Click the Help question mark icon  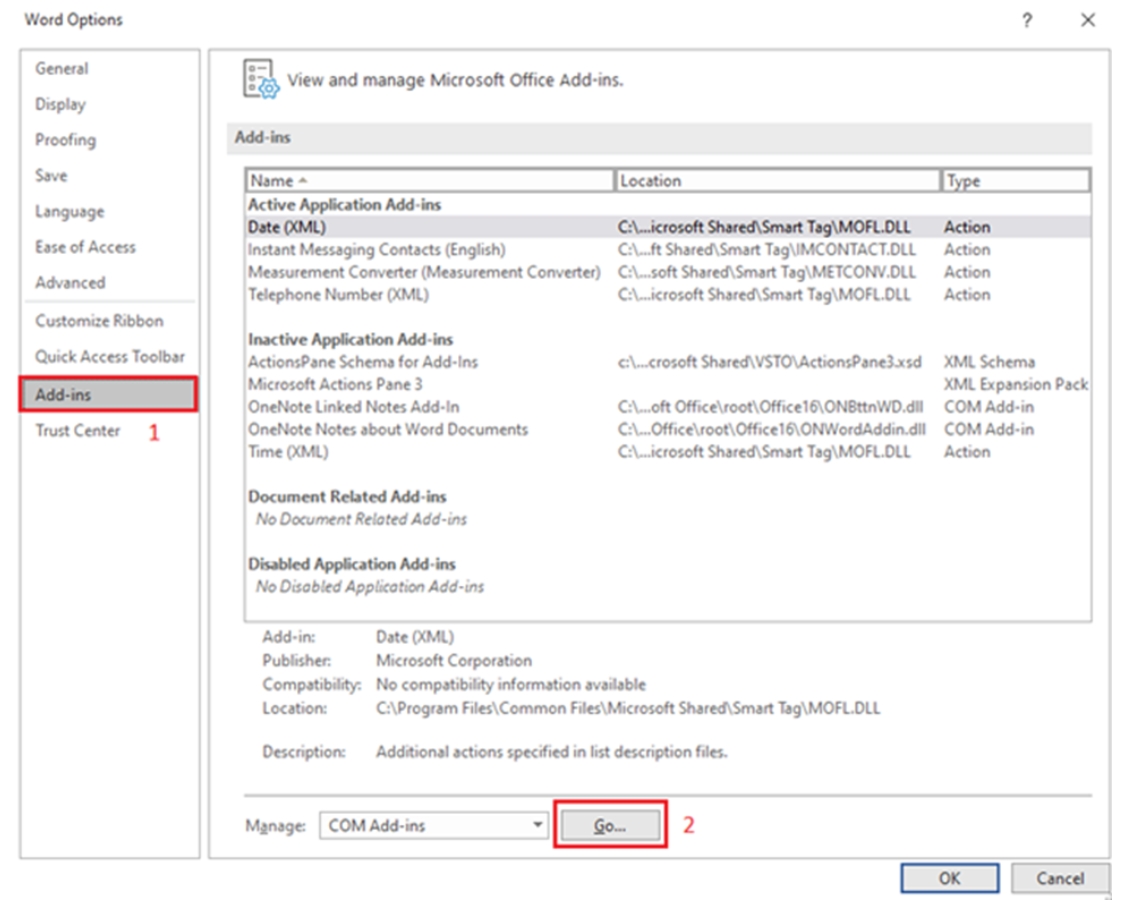(1027, 20)
